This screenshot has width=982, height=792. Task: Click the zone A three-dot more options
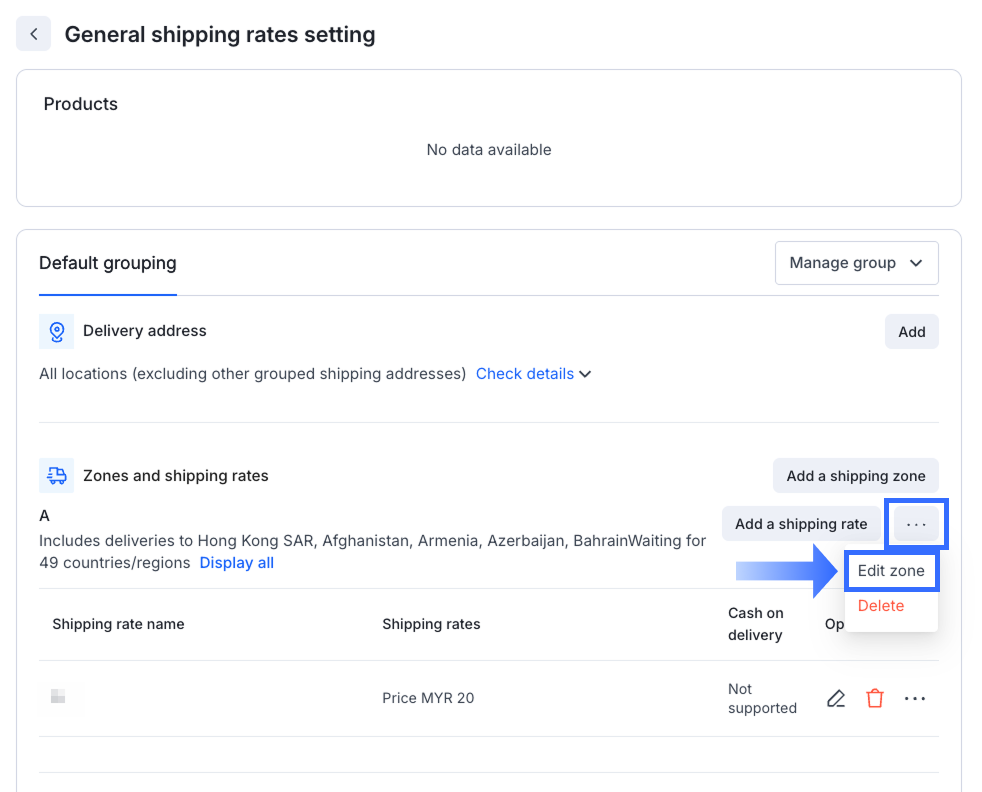[x=916, y=524]
